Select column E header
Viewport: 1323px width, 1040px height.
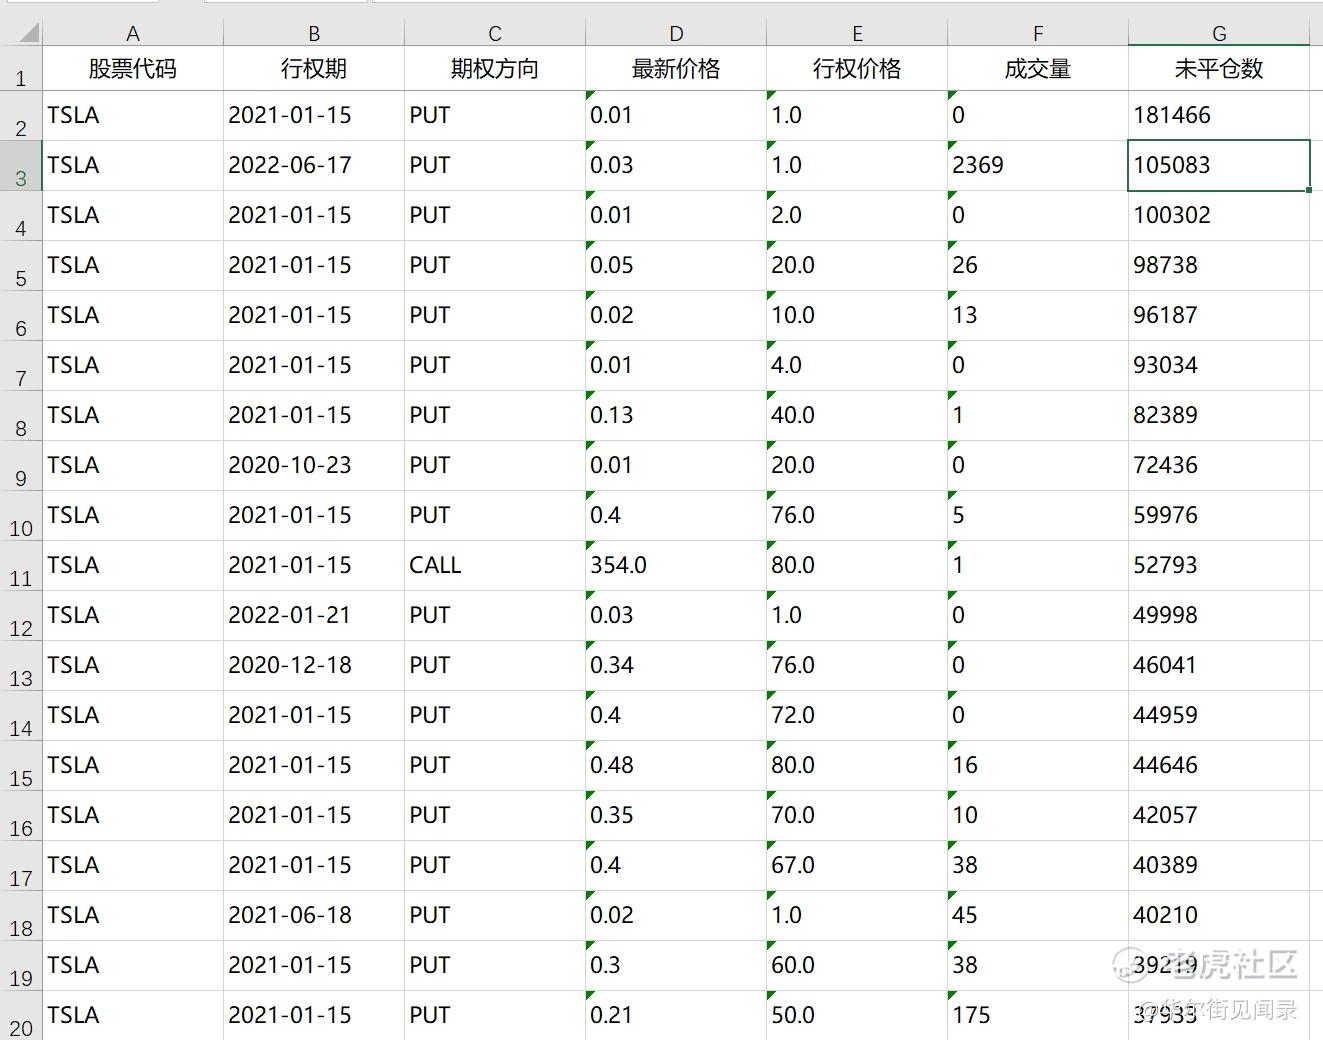856,33
